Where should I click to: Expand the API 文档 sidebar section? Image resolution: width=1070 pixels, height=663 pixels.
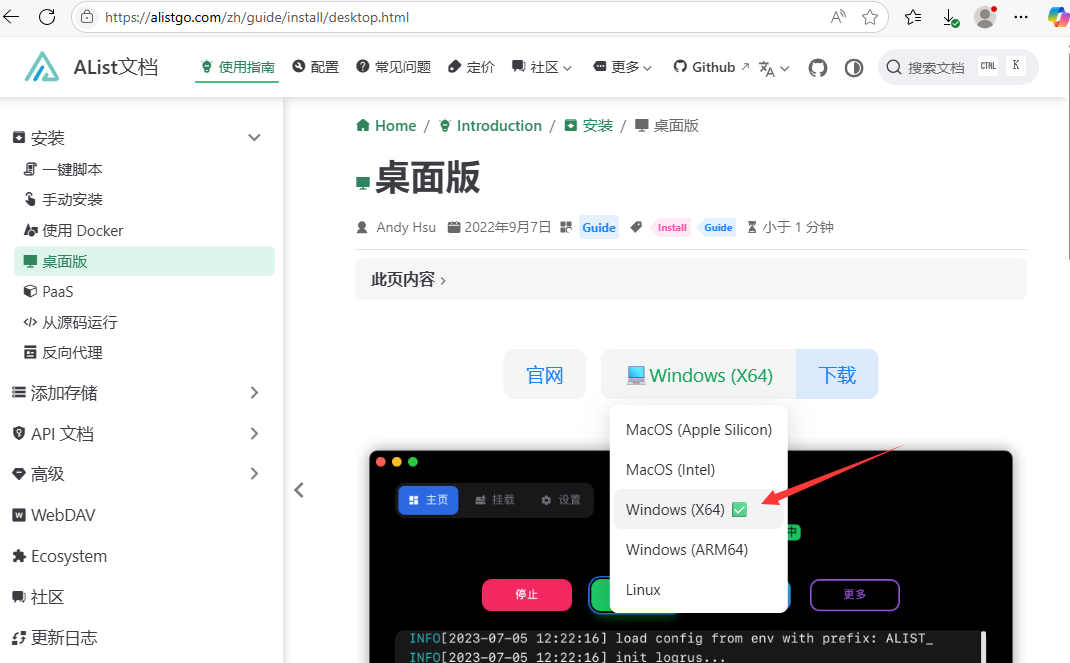pyautogui.click(x=137, y=434)
